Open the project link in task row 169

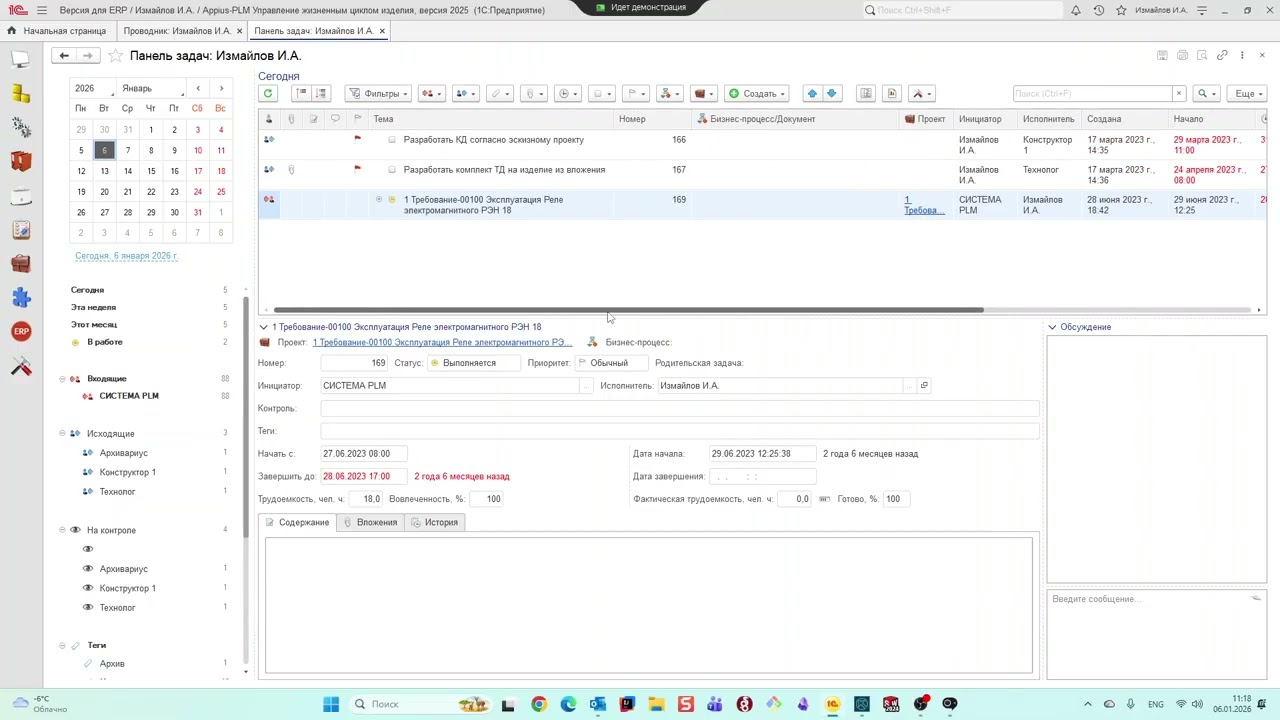(x=924, y=205)
